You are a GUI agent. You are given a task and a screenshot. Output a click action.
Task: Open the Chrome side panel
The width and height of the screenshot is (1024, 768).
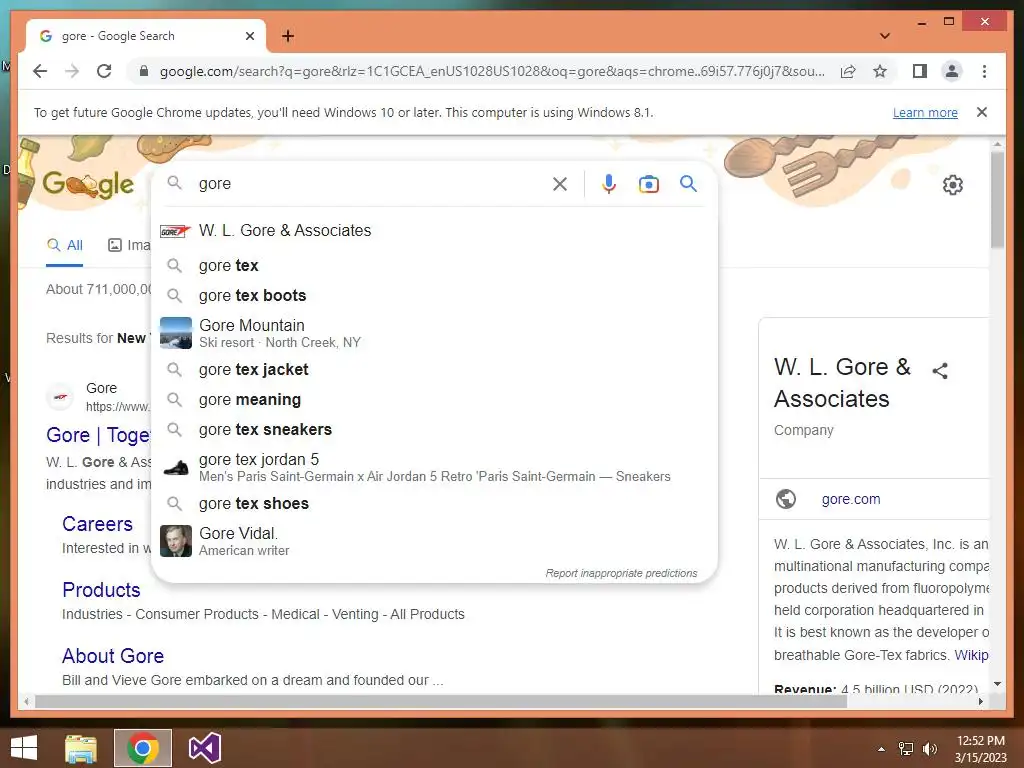pos(920,71)
